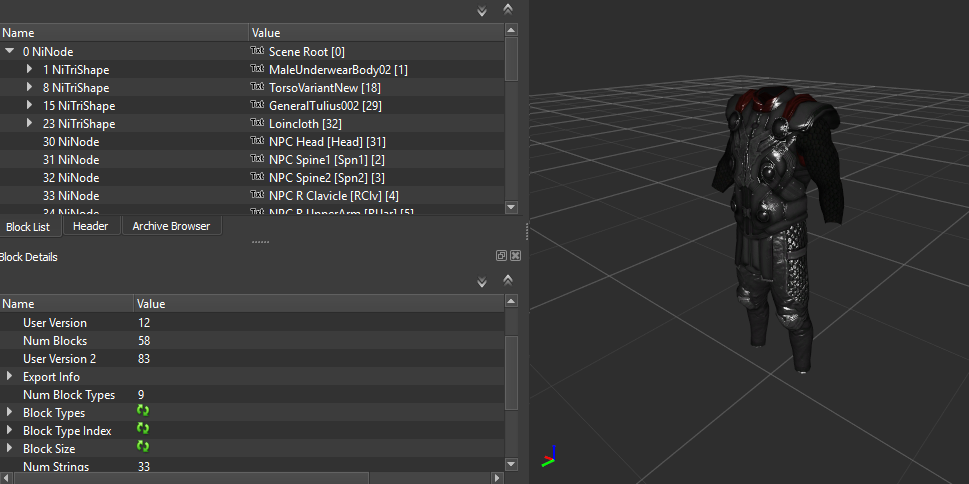The height and width of the screenshot is (484, 969).
Task: Float the Block Details panel
Action: point(501,256)
